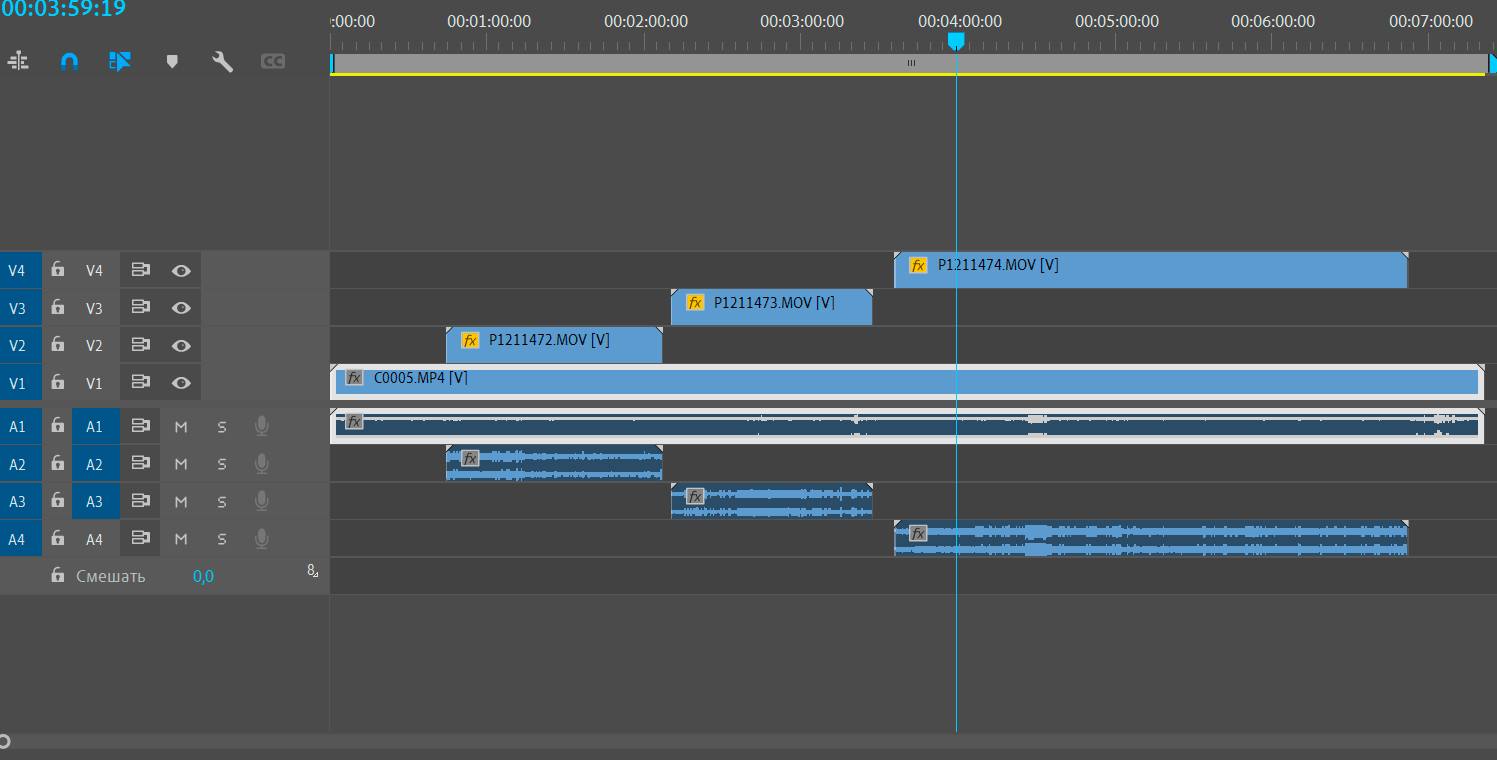Select the P1211473.MOV video clip
The height and width of the screenshot is (760, 1497).
pyautogui.click(x=771, y=307)
